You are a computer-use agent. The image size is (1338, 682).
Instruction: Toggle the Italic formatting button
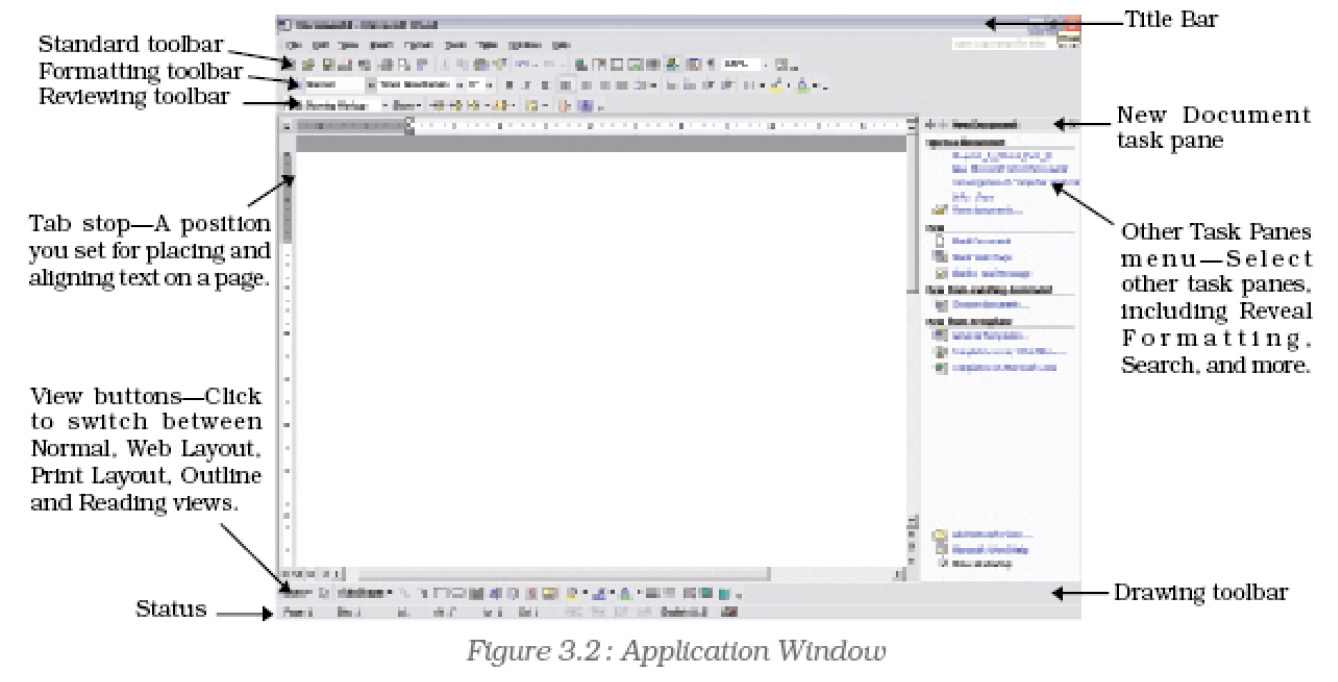click(525, 85)
